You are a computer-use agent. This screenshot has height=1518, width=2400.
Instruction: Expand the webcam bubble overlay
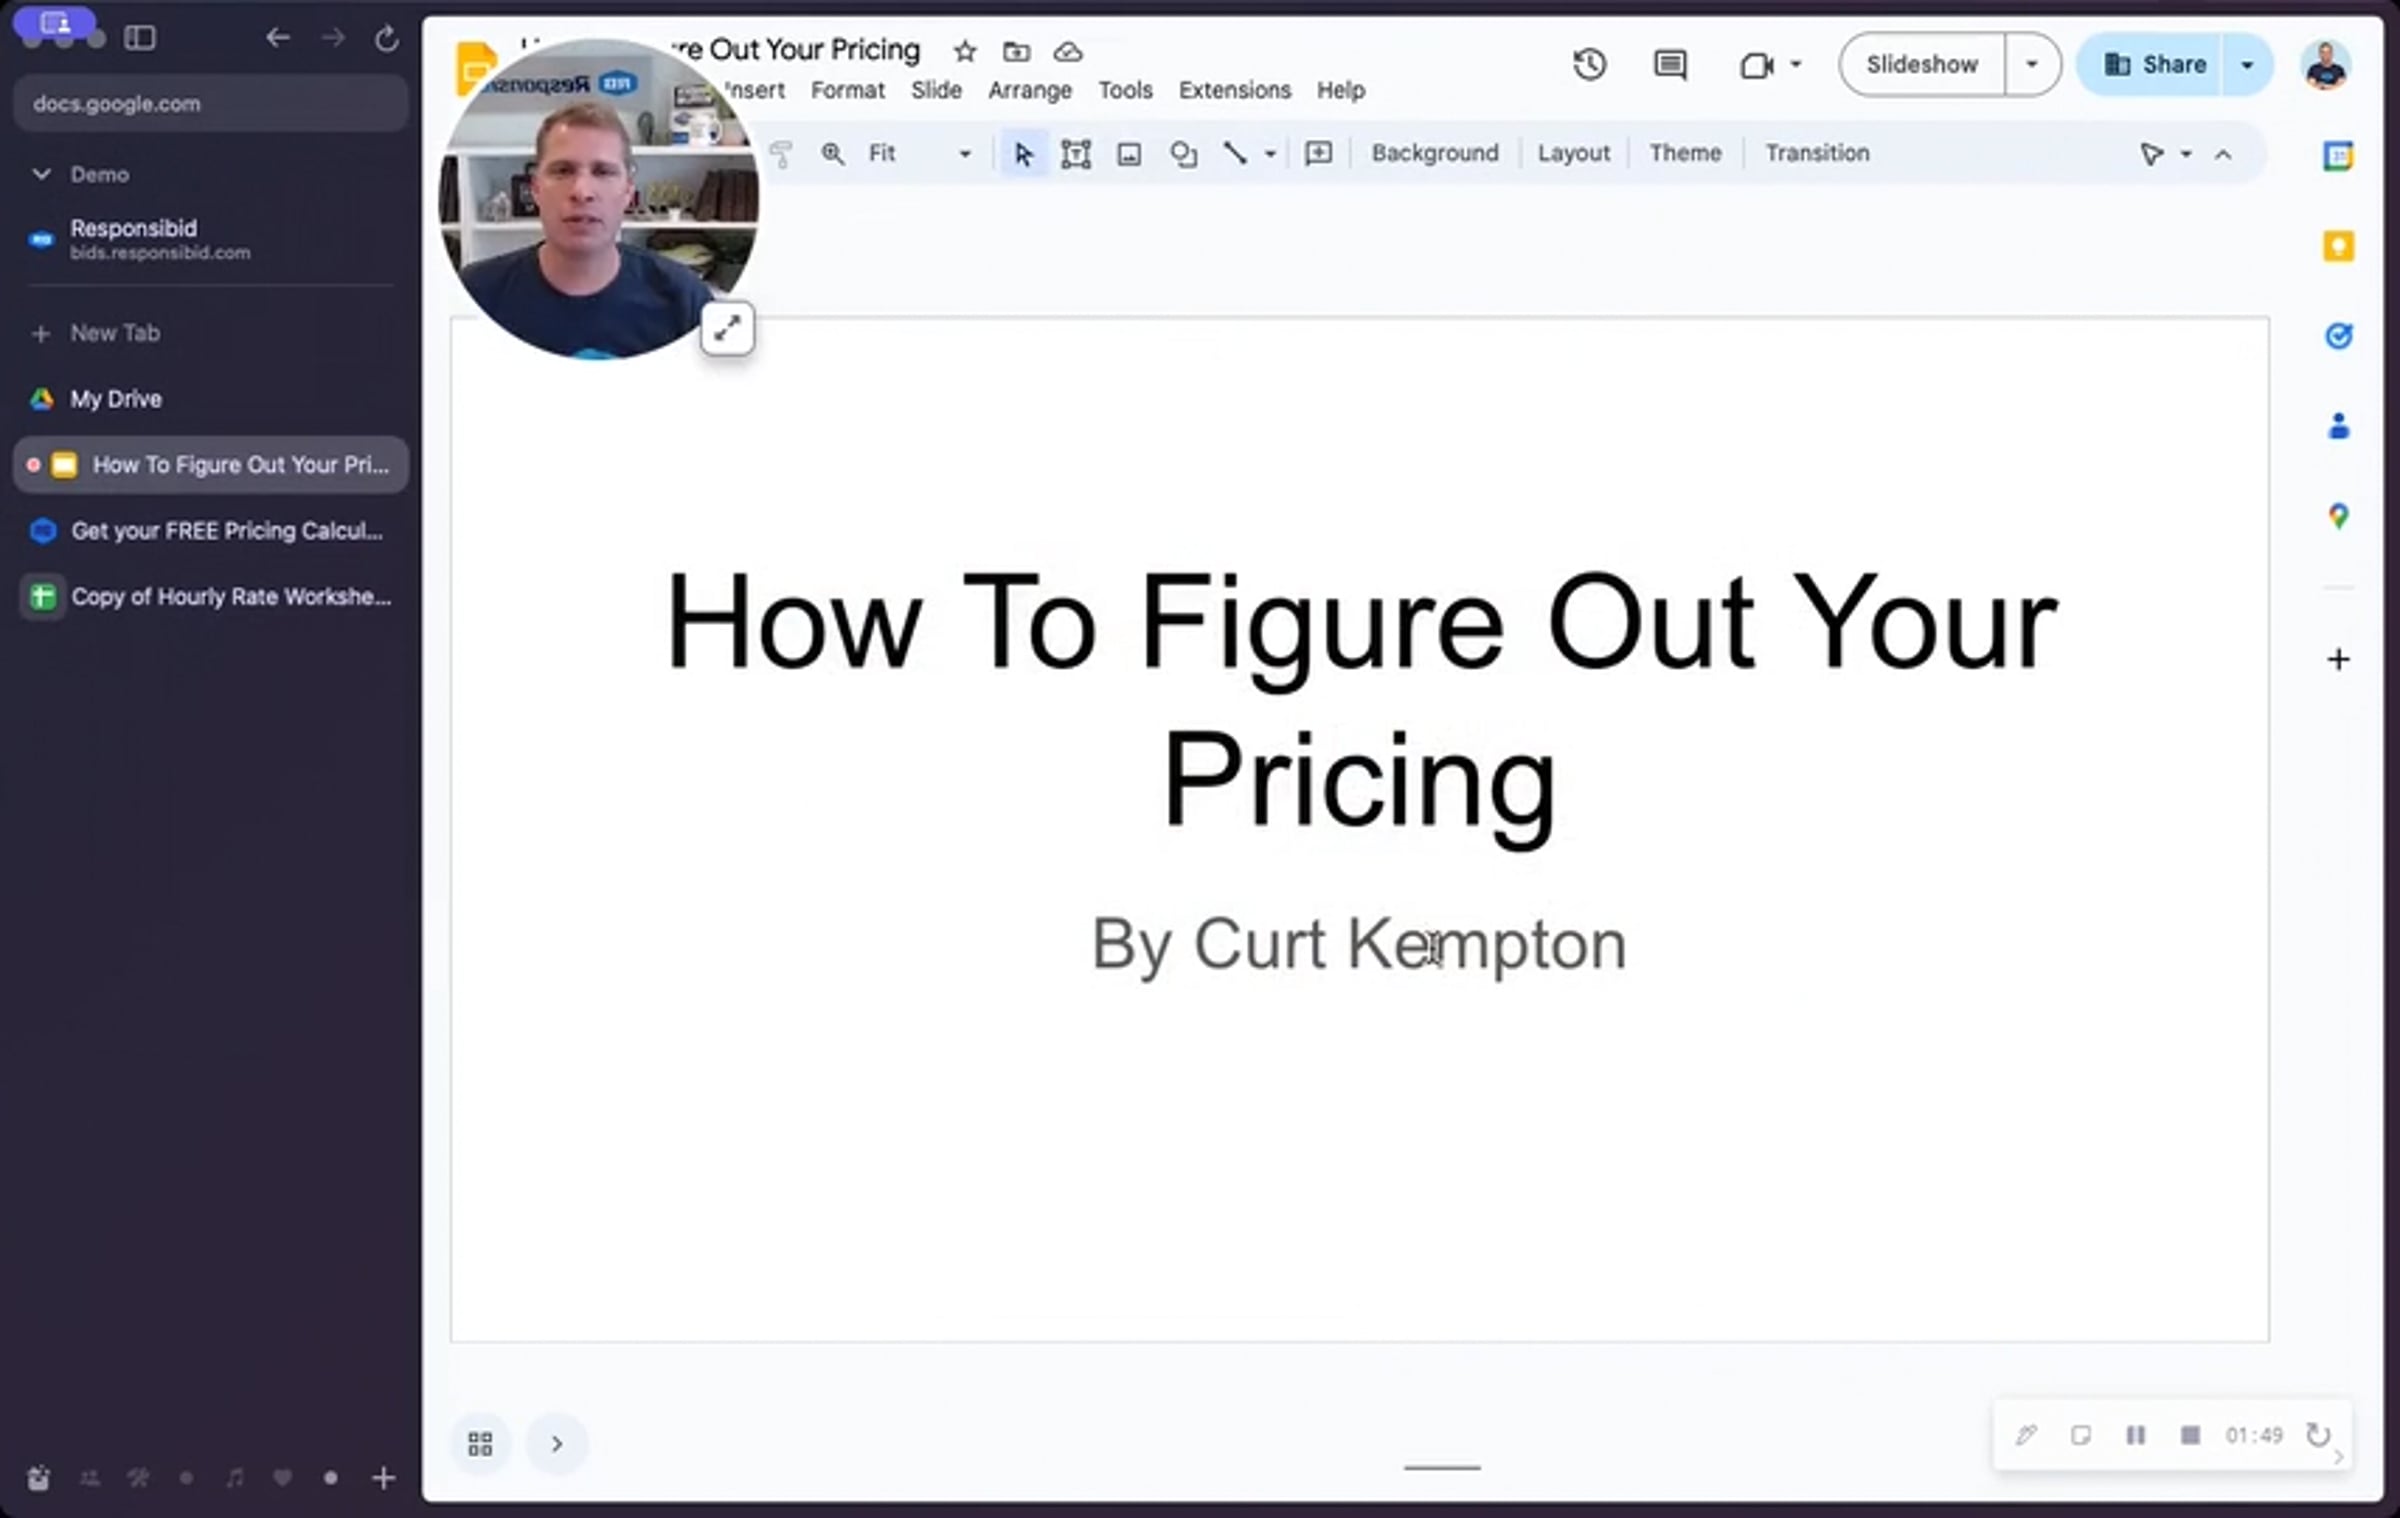click(x=727, y=328)
